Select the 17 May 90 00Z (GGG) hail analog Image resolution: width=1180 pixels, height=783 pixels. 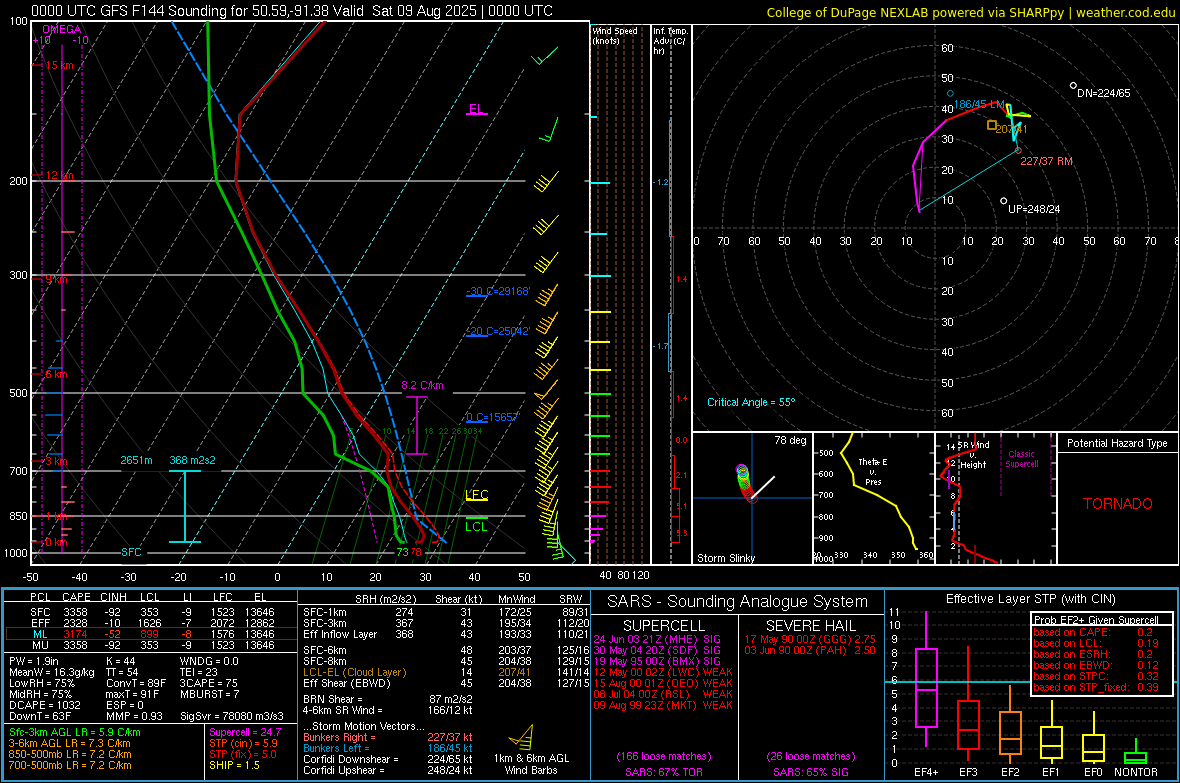point(810,639)
